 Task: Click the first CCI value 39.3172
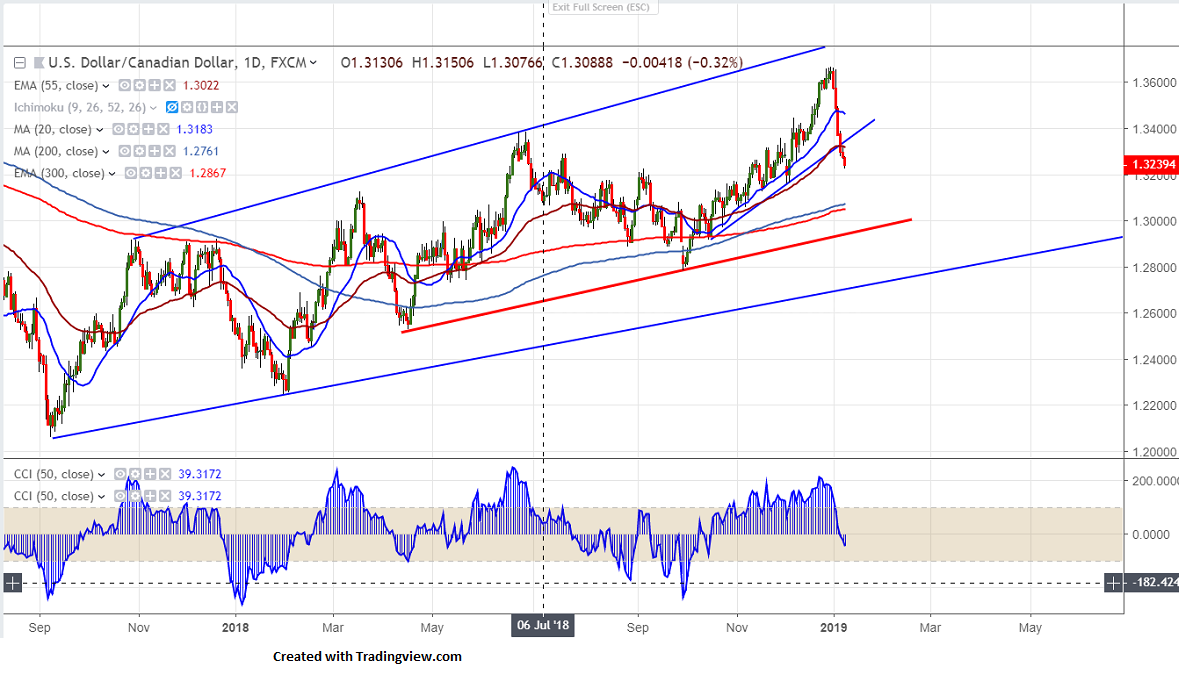point(199,475)
